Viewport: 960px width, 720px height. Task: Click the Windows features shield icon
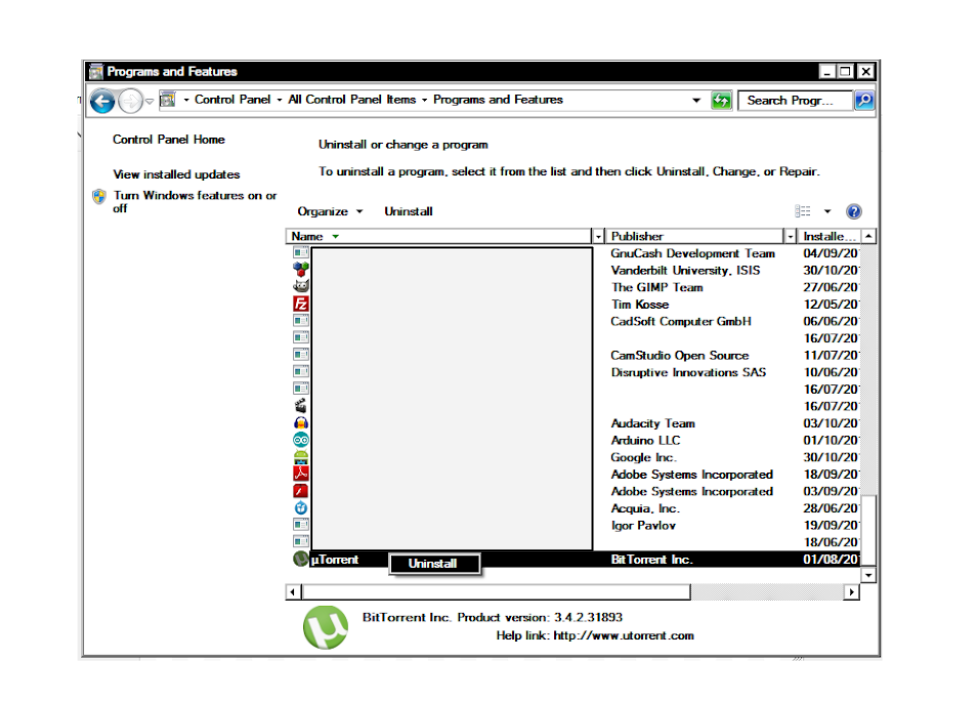(x=99, y=196)
